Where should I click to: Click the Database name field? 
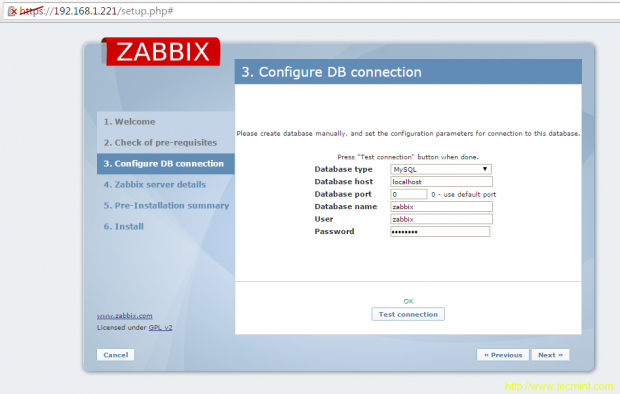pyautogui.click(x=441, y=206)
